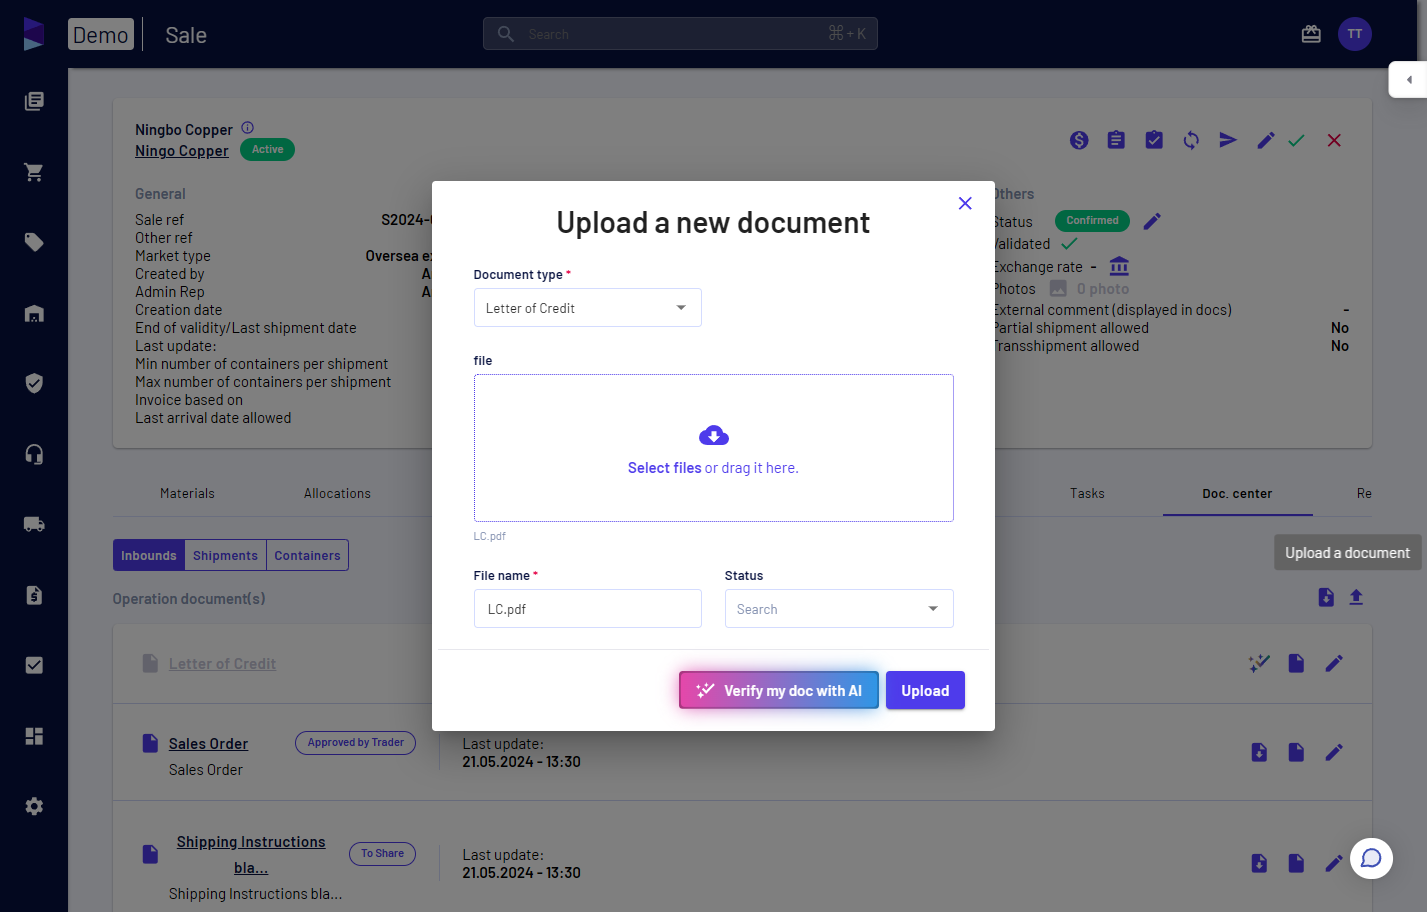1427x912 pixels.
Task: Open the invoice document sidebar icon
Action: (x=34, y=595)
